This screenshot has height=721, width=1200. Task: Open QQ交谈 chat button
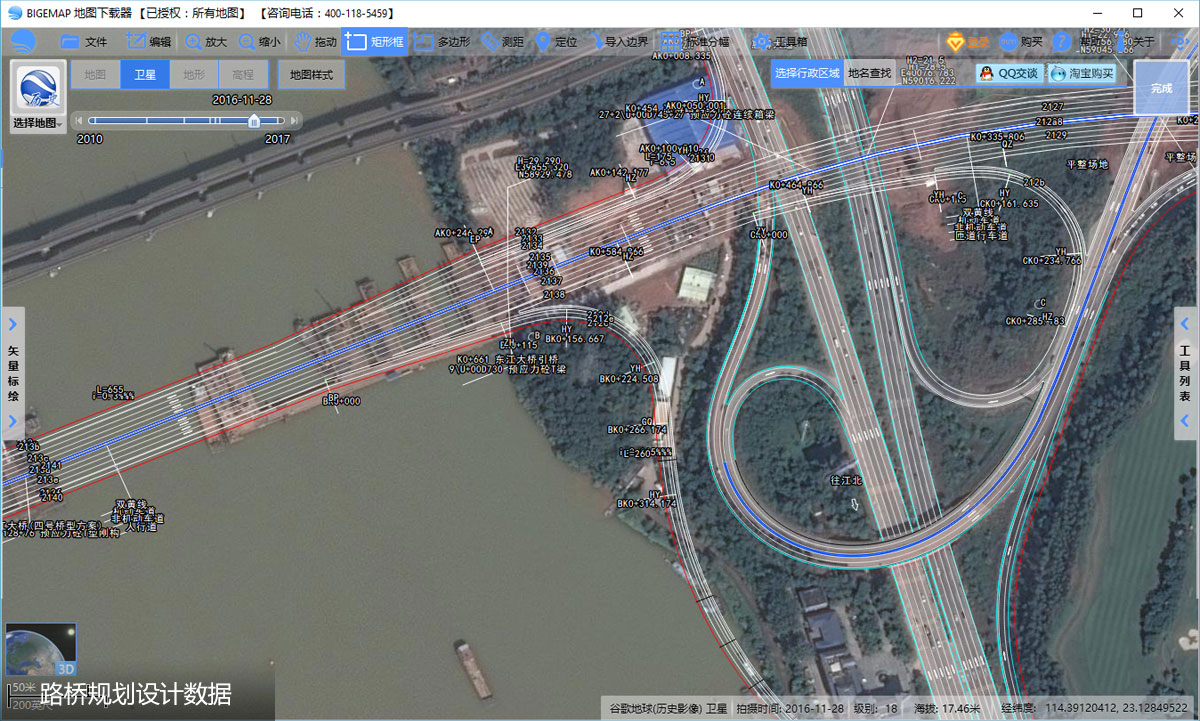coord(1008,73)
